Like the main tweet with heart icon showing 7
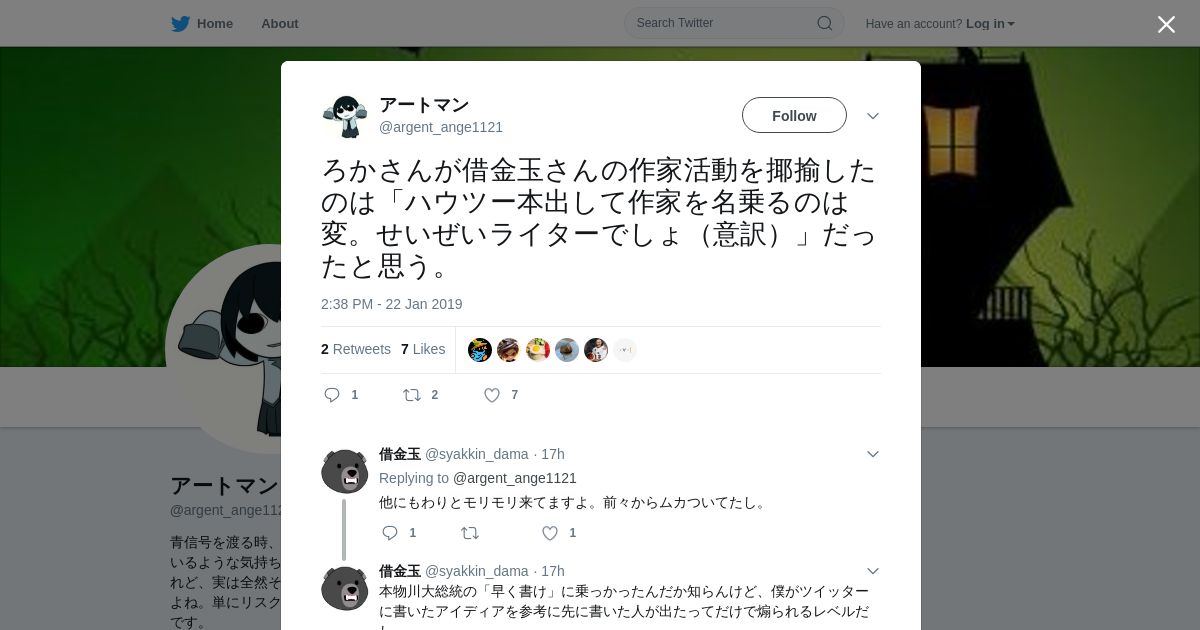Viewport: 1200px width, 630px height. tap(492, 395)
